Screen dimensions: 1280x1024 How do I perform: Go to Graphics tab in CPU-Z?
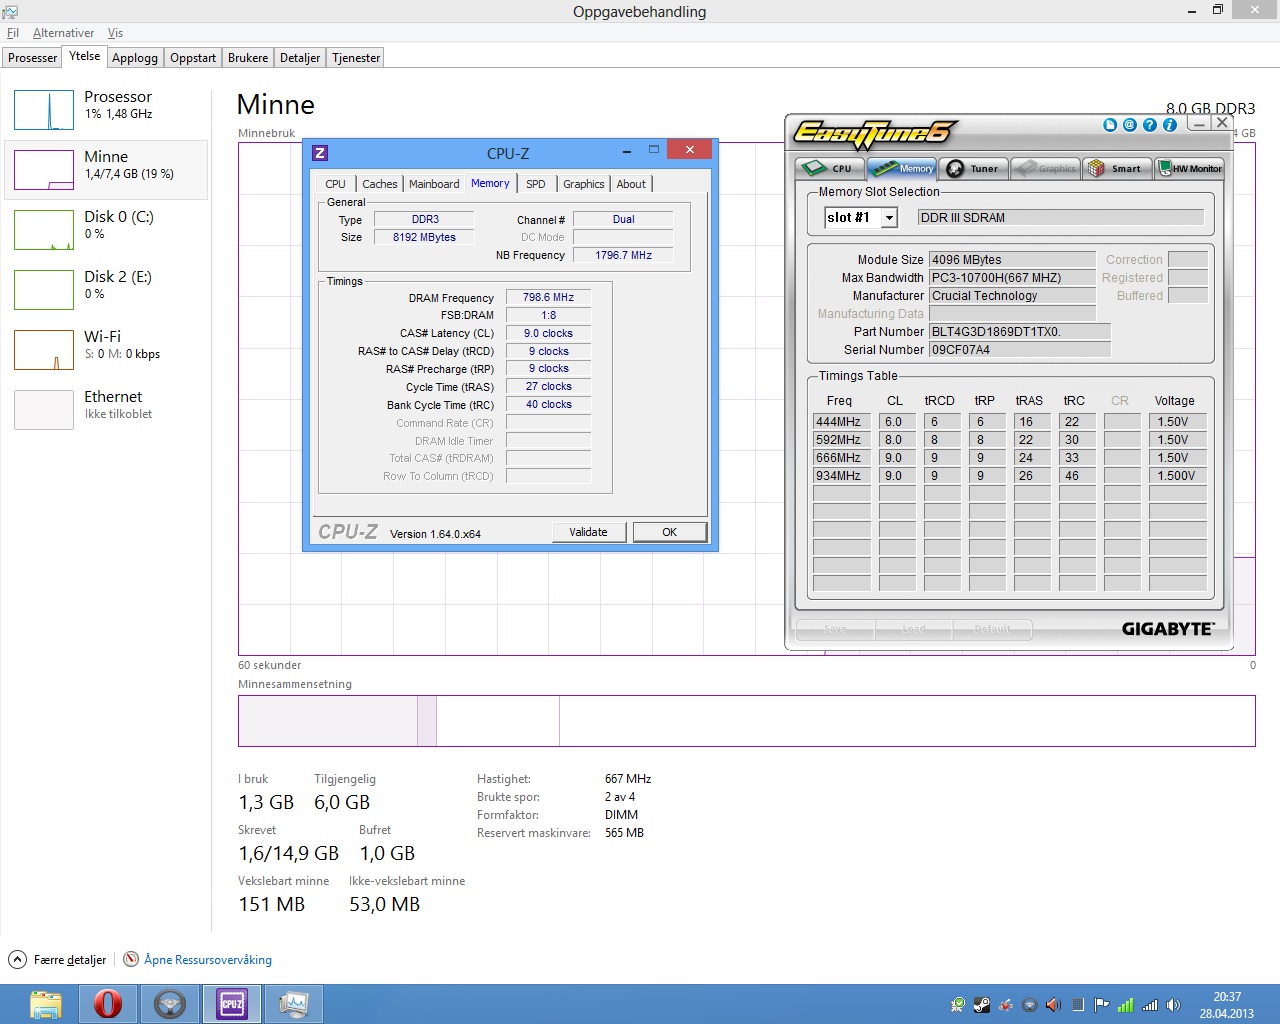click(x=584, y=184)
